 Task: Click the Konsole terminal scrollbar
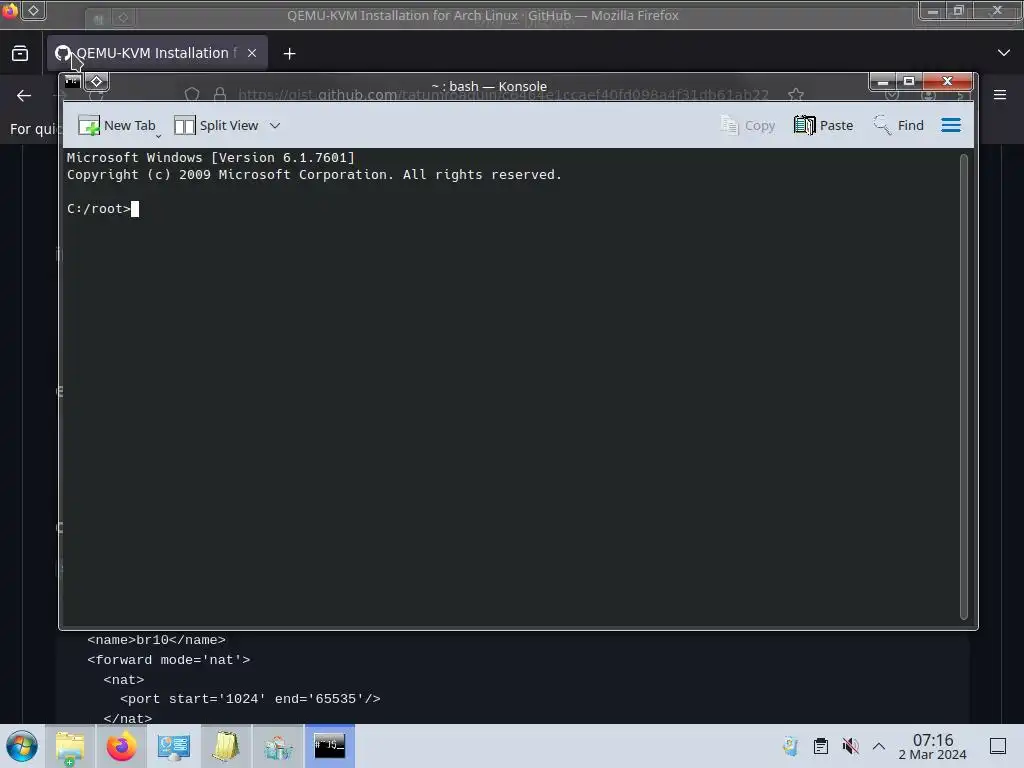coord(963,387)
